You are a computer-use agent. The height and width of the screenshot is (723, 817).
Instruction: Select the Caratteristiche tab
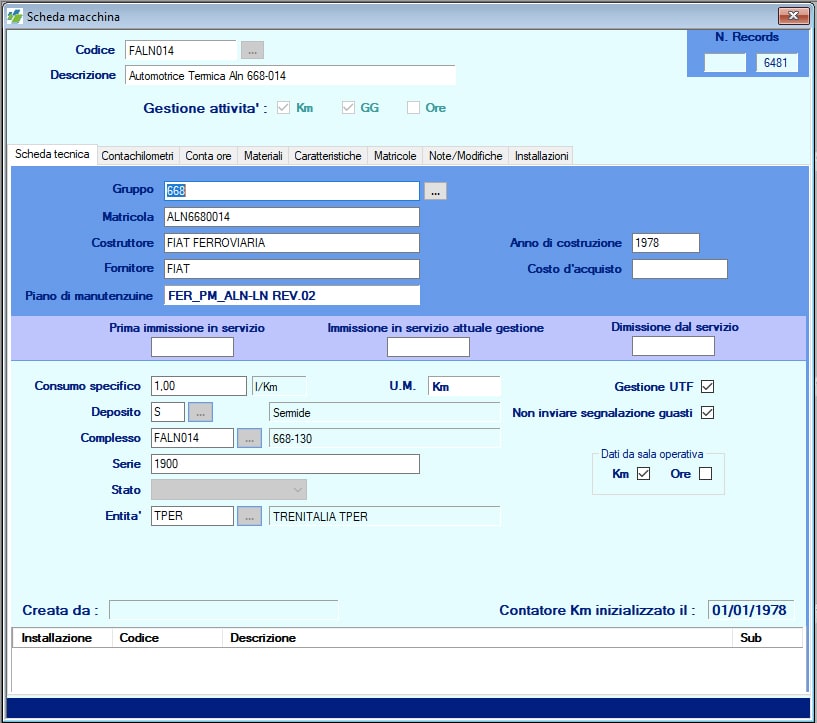click(328, 156)
